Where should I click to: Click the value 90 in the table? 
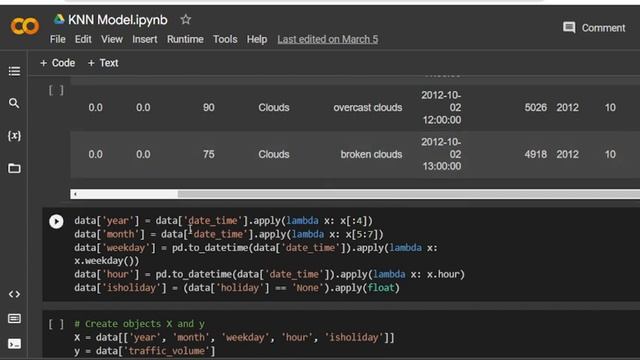(209, 108)
